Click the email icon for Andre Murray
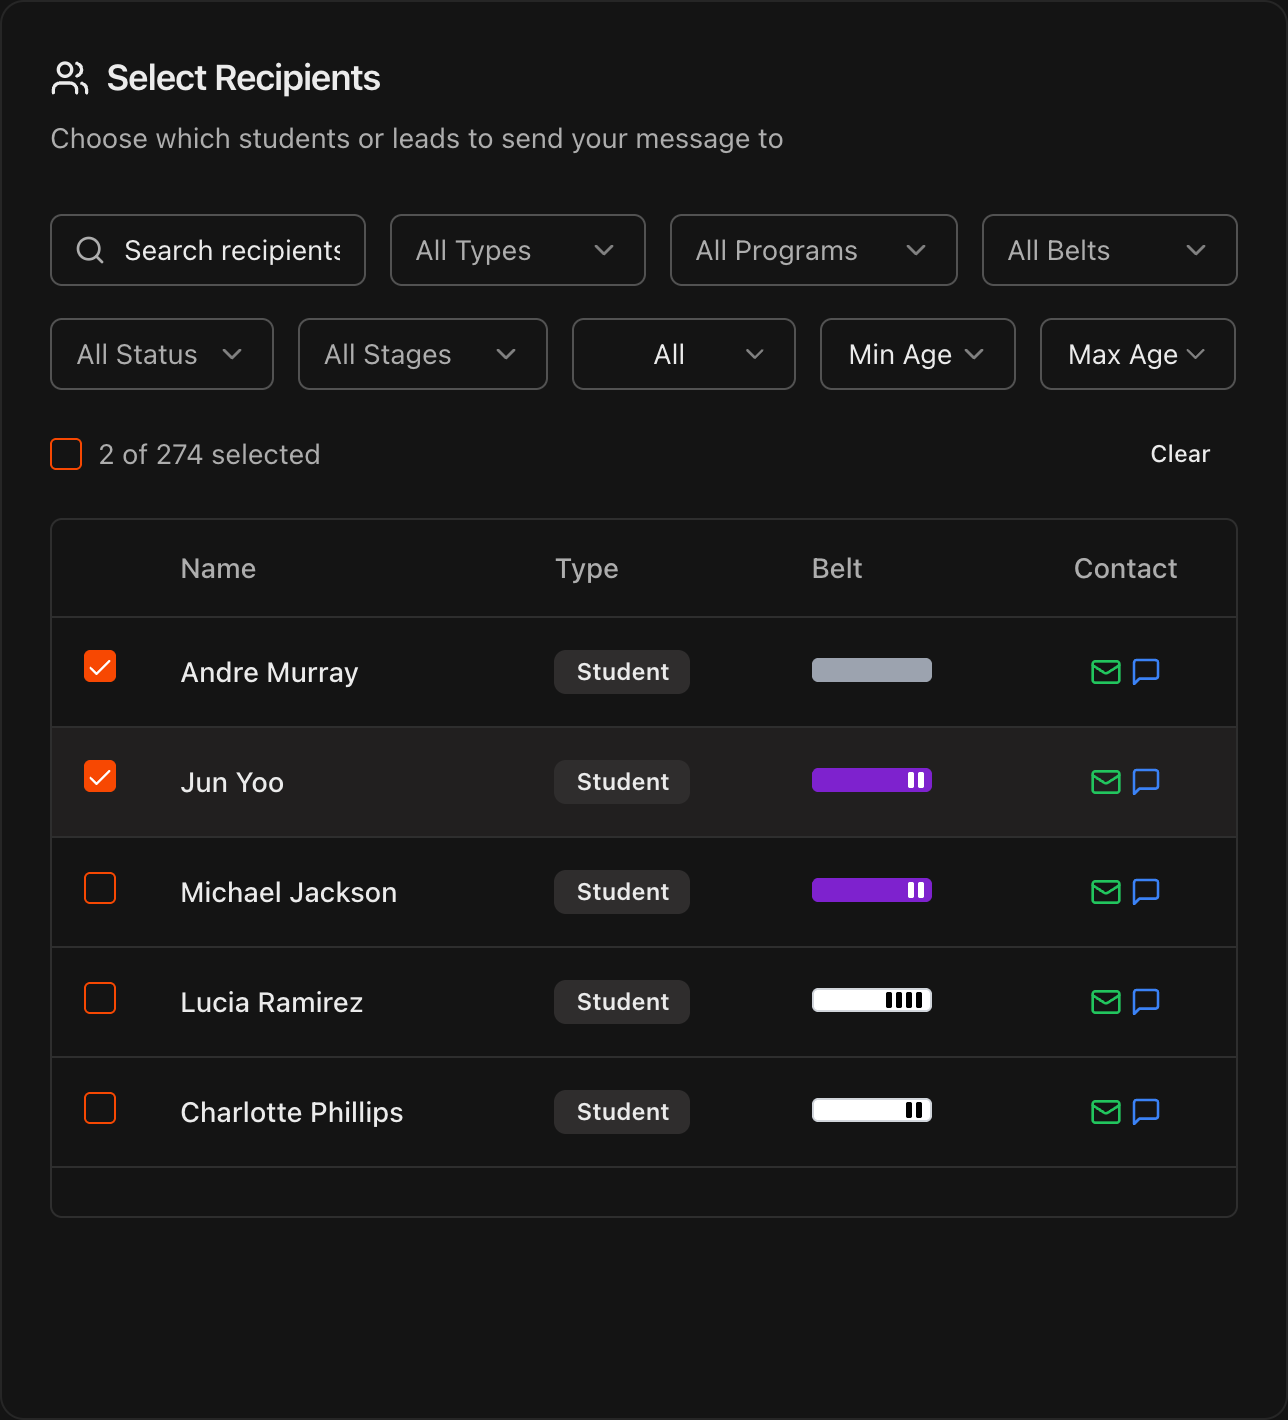The width and height of the screenshot is (1288, 1420). click(x=1105, y=672)
